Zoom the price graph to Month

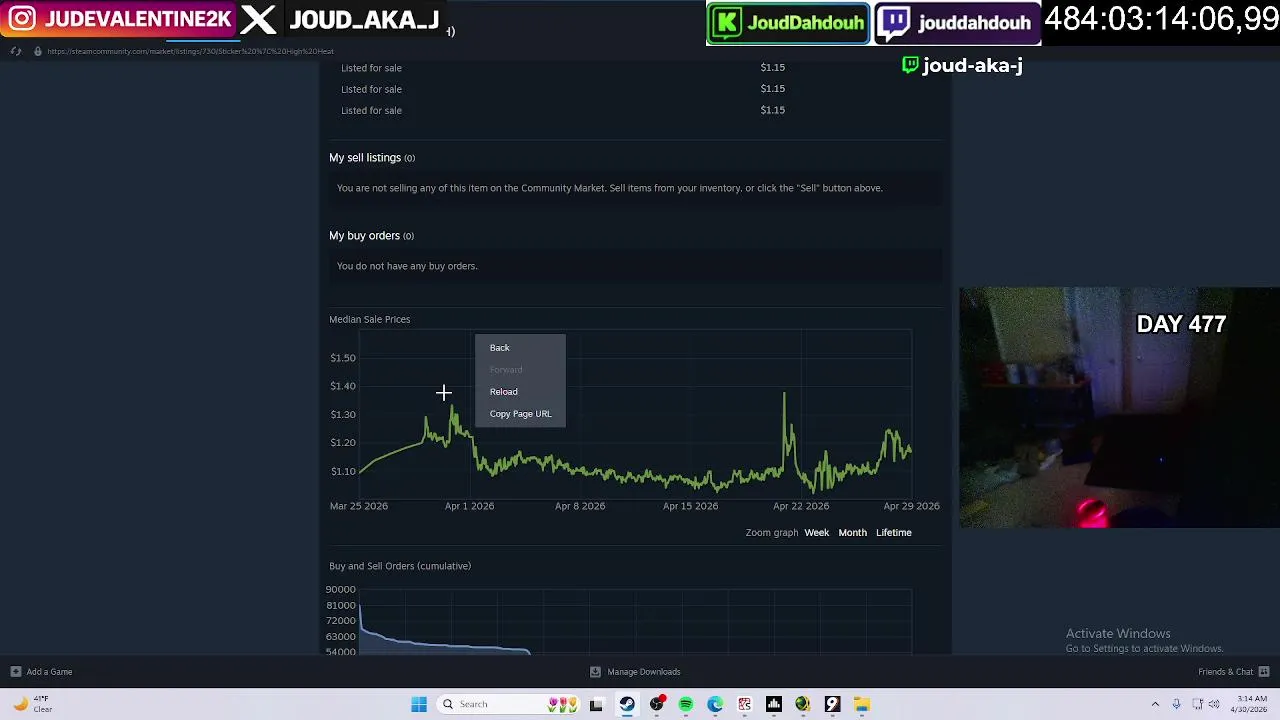point(852,532)
